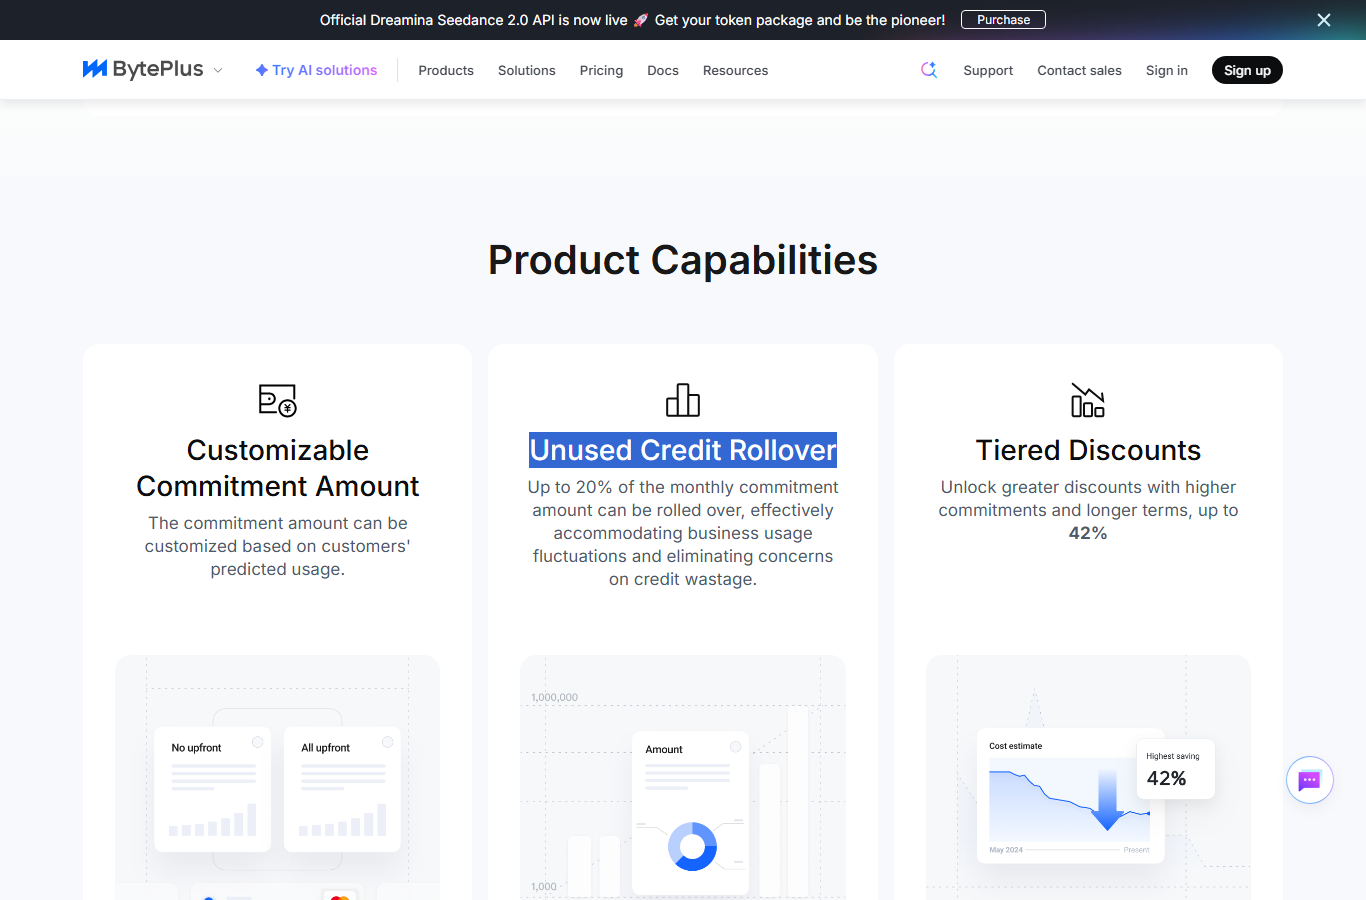Image resolution: width=1366 pixels, height=900 pixels.
Task: Click the All upfront card illustration
Action: (342, 790)
